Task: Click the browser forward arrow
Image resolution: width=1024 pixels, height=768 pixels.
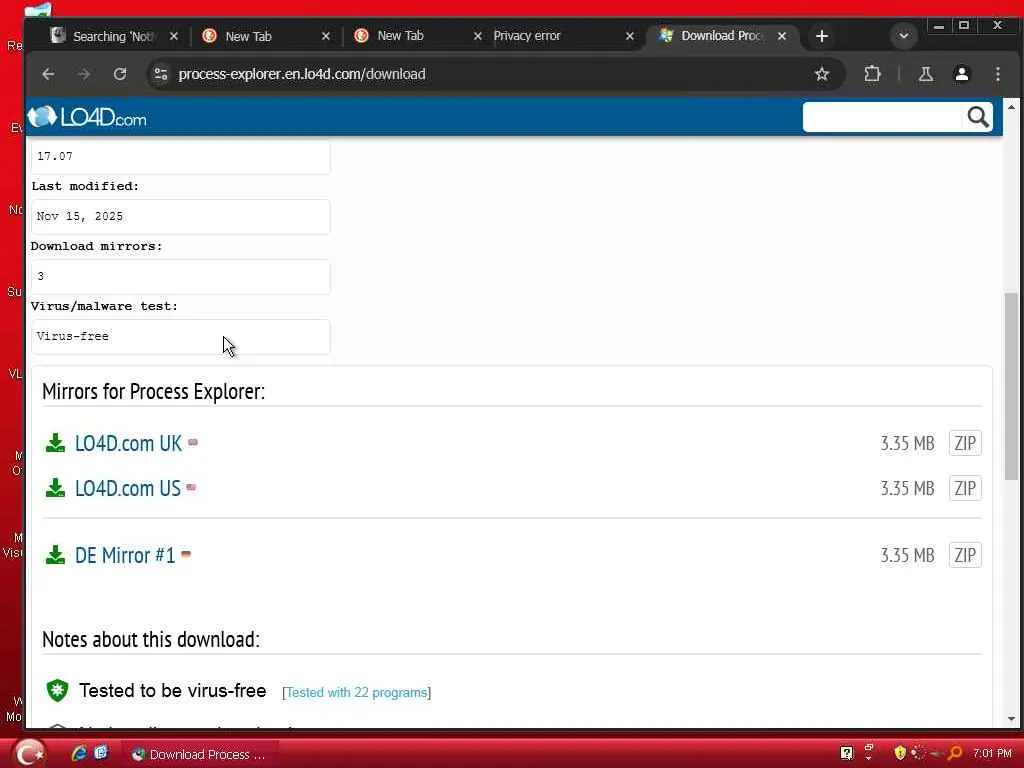Action: tap(84, 74)
